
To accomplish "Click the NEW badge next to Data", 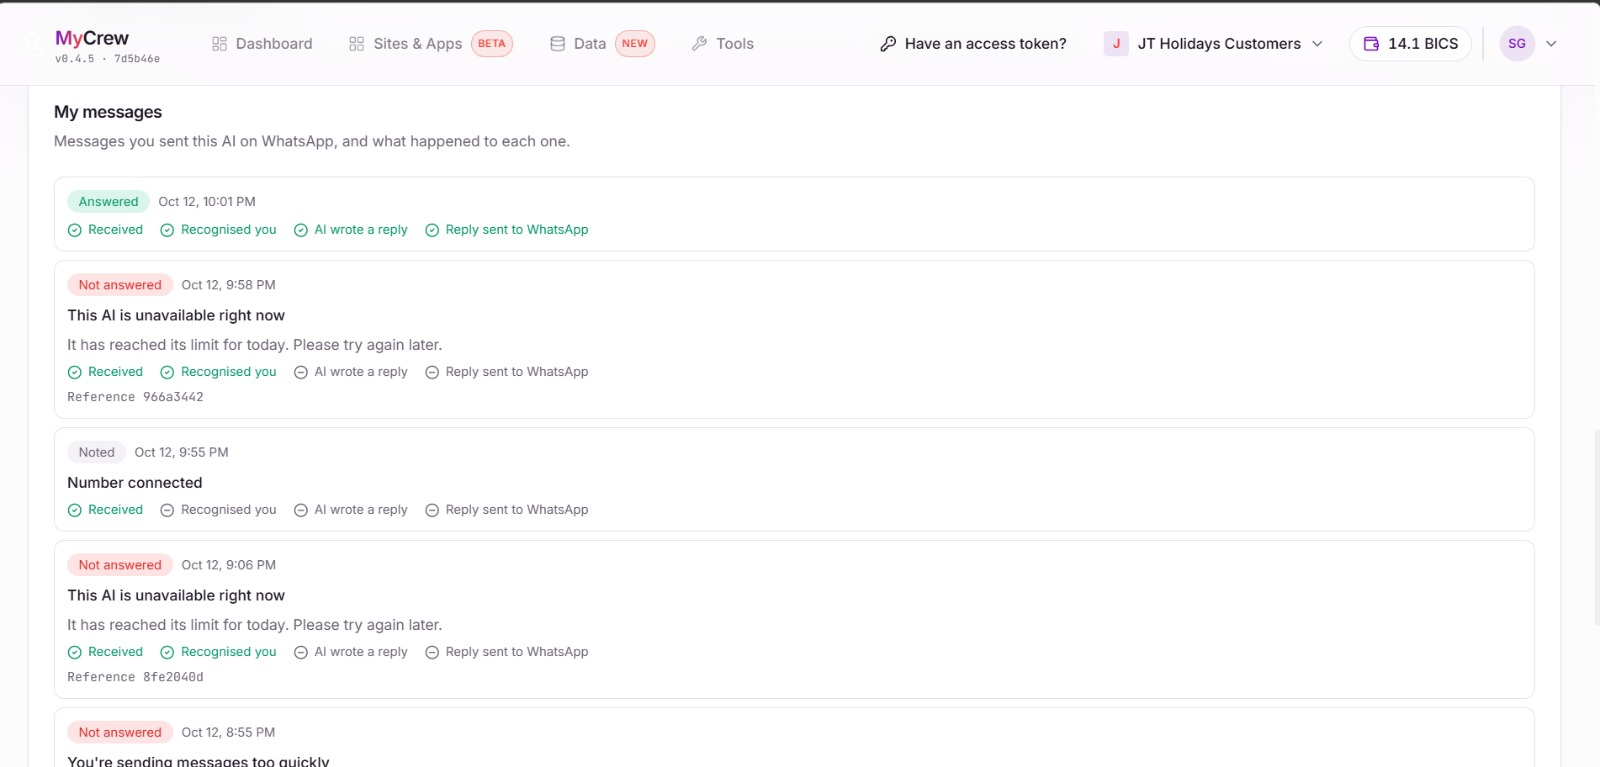I will (x=635, y=44).
